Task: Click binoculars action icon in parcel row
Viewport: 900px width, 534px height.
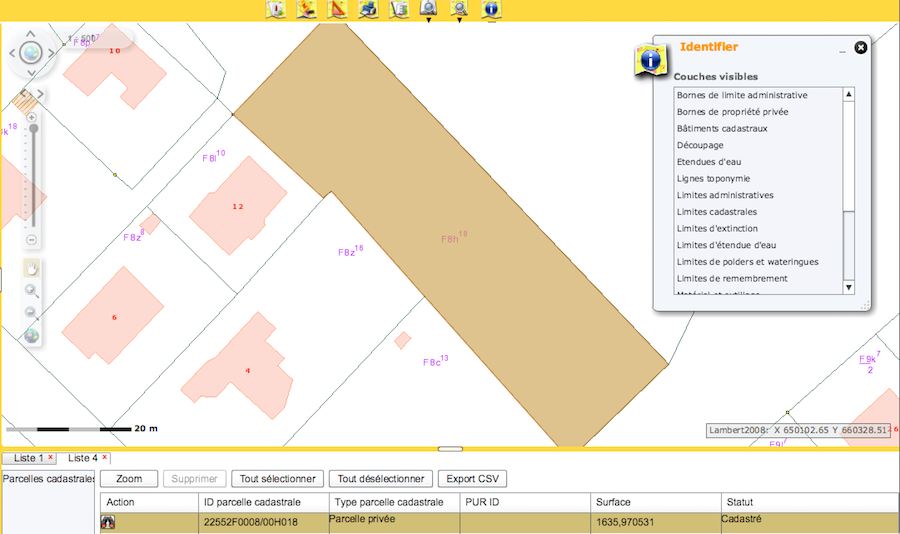Action: [108, 522]
